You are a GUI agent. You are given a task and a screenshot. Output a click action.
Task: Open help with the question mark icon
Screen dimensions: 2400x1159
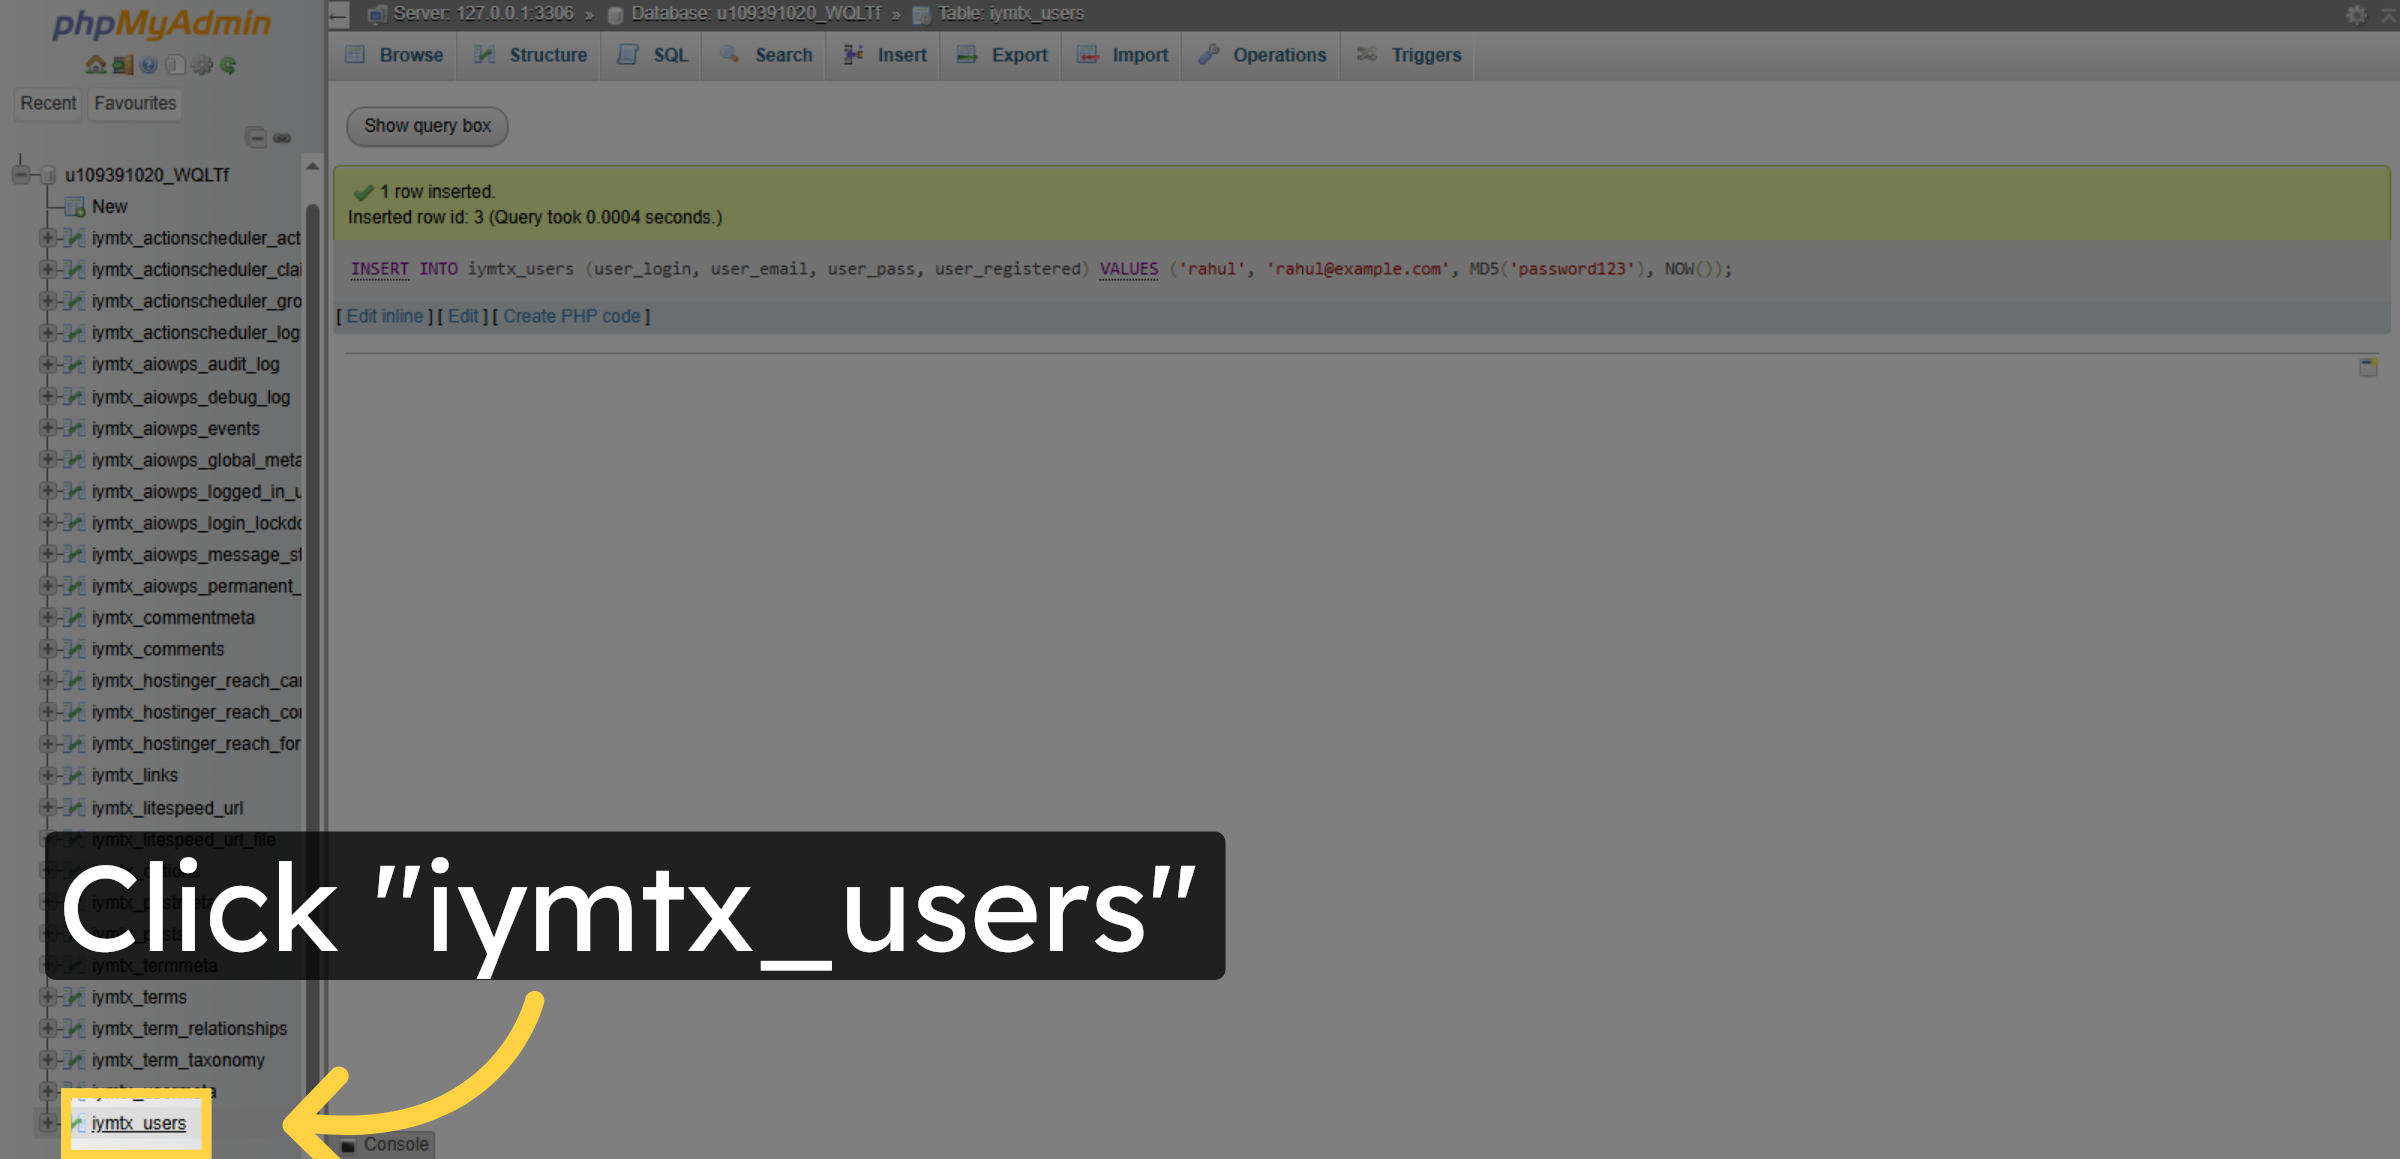point(149,64)
